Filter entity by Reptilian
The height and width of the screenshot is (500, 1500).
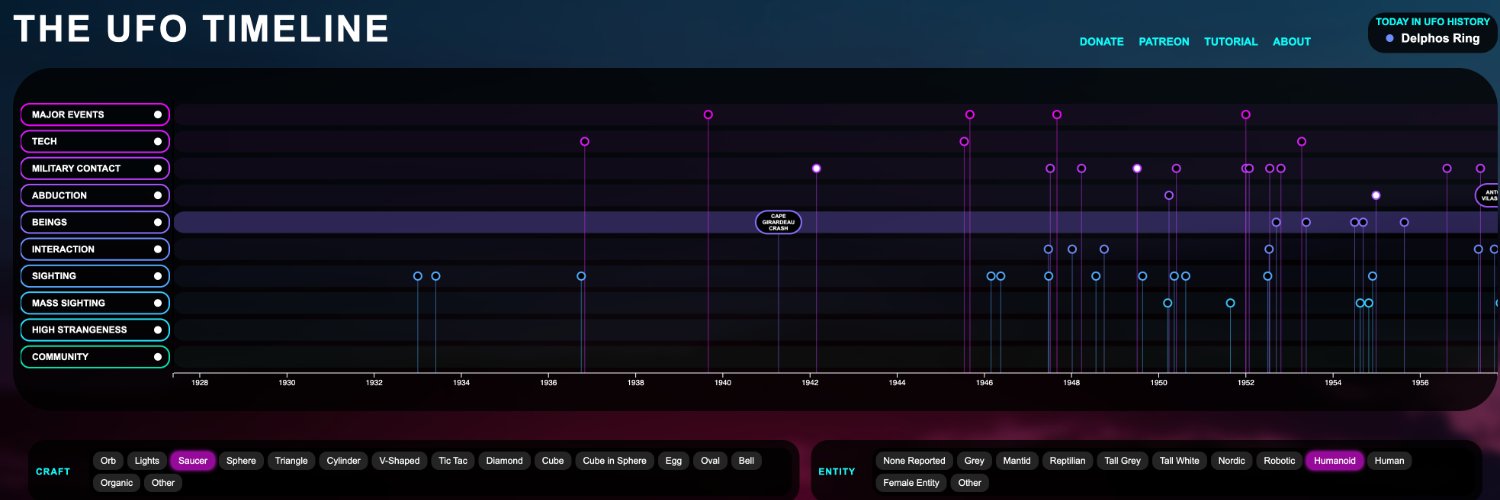1068,461
